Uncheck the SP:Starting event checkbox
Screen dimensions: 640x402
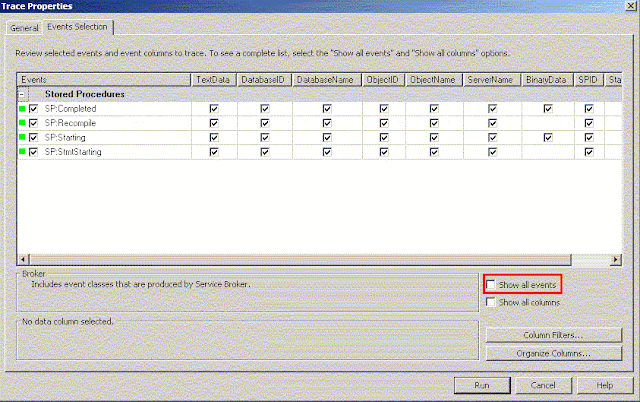pos(33,138)
